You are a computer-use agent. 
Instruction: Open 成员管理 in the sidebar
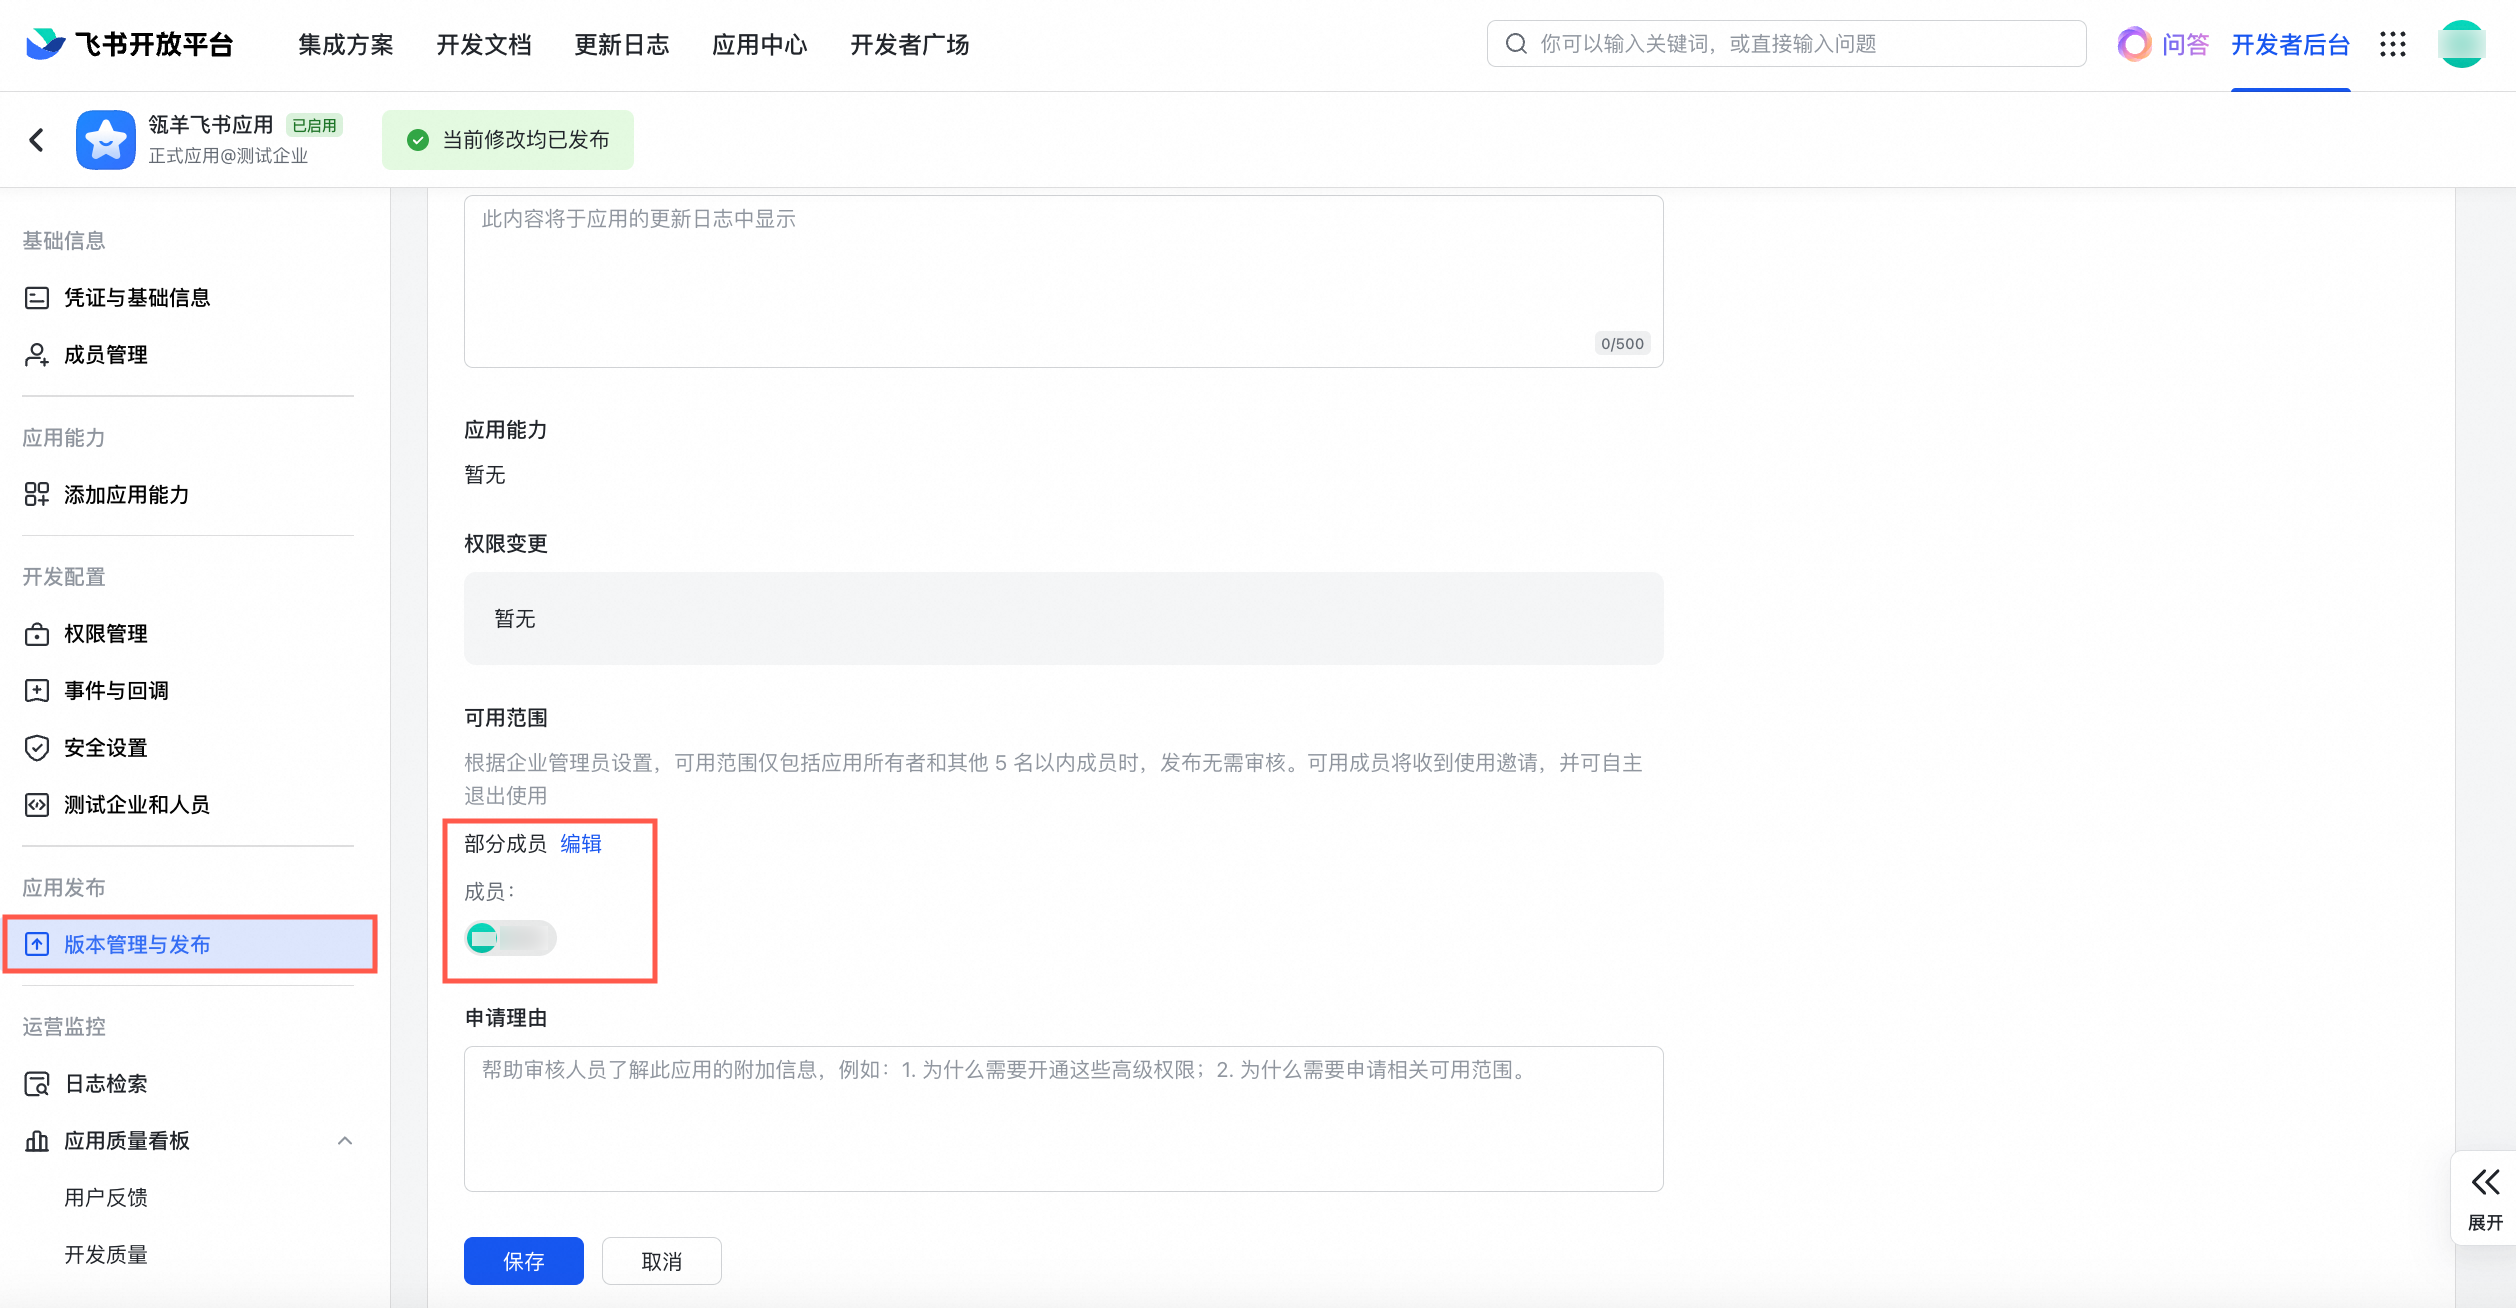pyautogui.click(x=105, y=355)
